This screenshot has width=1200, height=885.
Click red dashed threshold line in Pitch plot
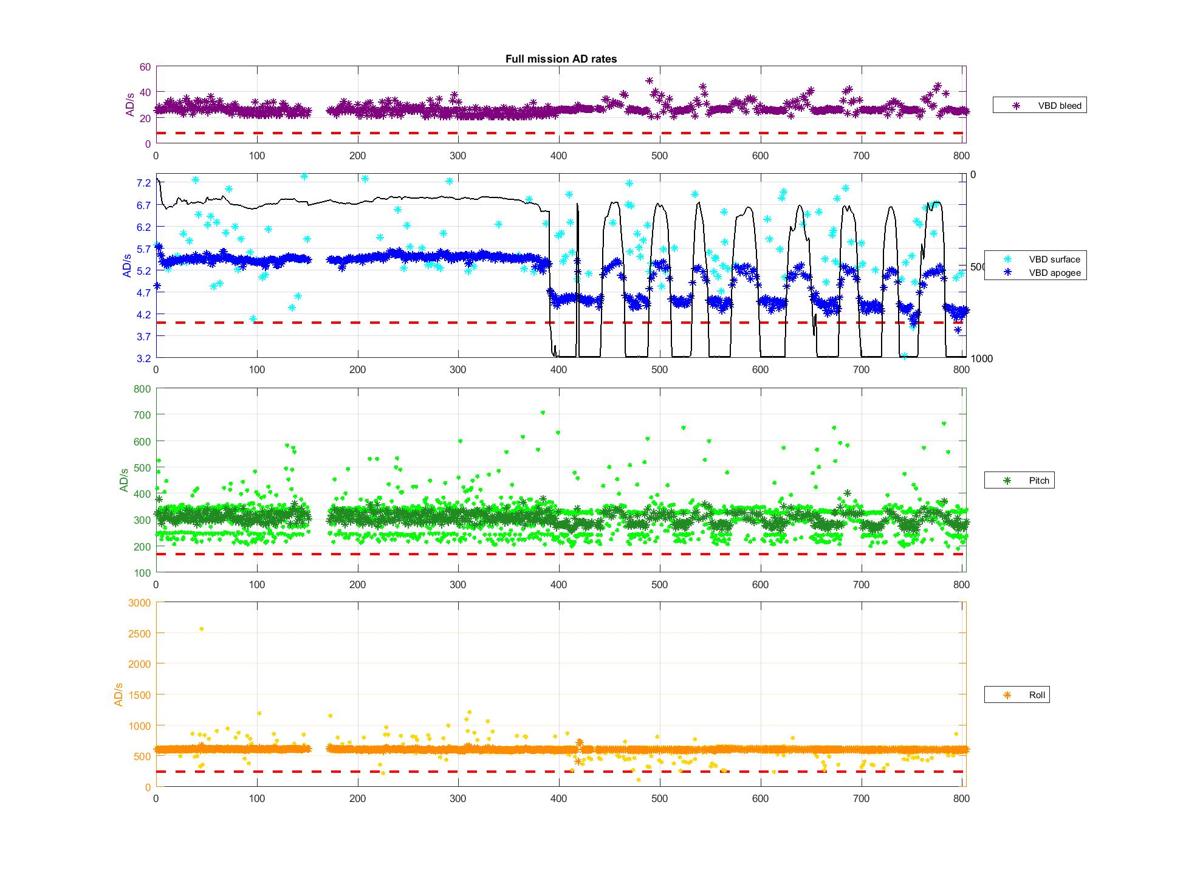coord(560,554)
